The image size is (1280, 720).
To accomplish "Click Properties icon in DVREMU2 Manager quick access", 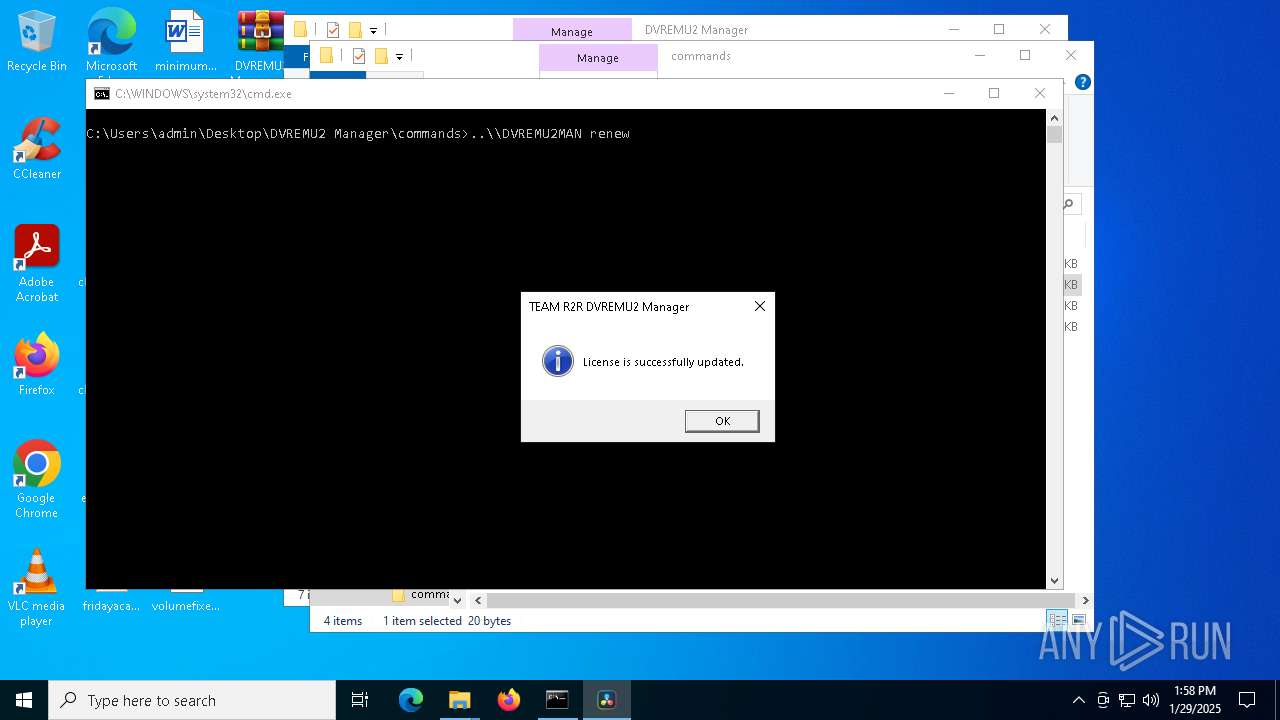I will click(x=333, y=30).
